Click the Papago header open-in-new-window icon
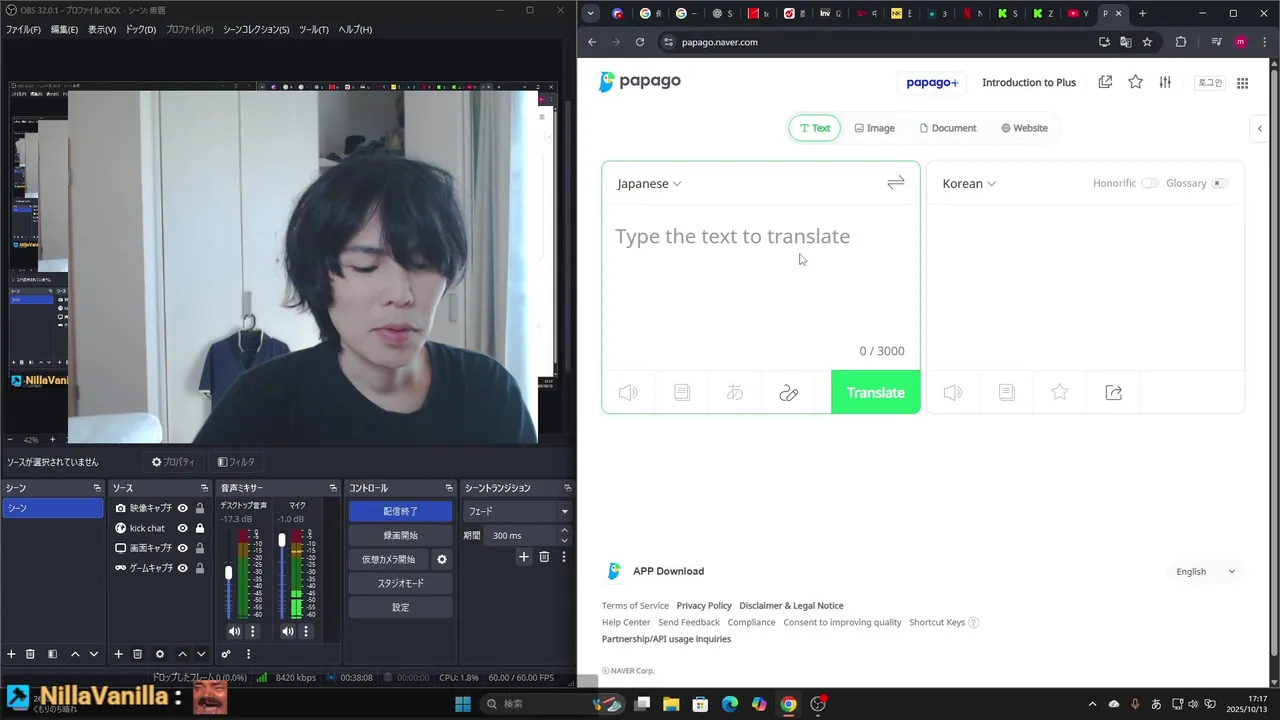 1105,82
